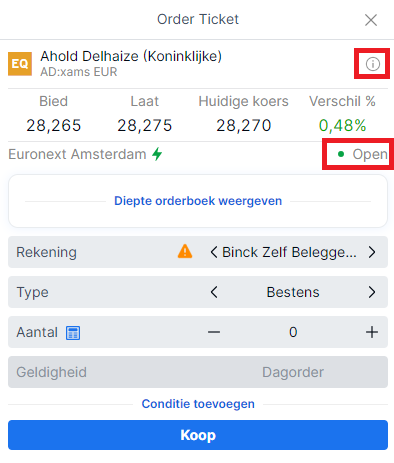394x463 pixels.
Task: Open the Geldigheid Dagorder selector
Action: click(198, 372)
